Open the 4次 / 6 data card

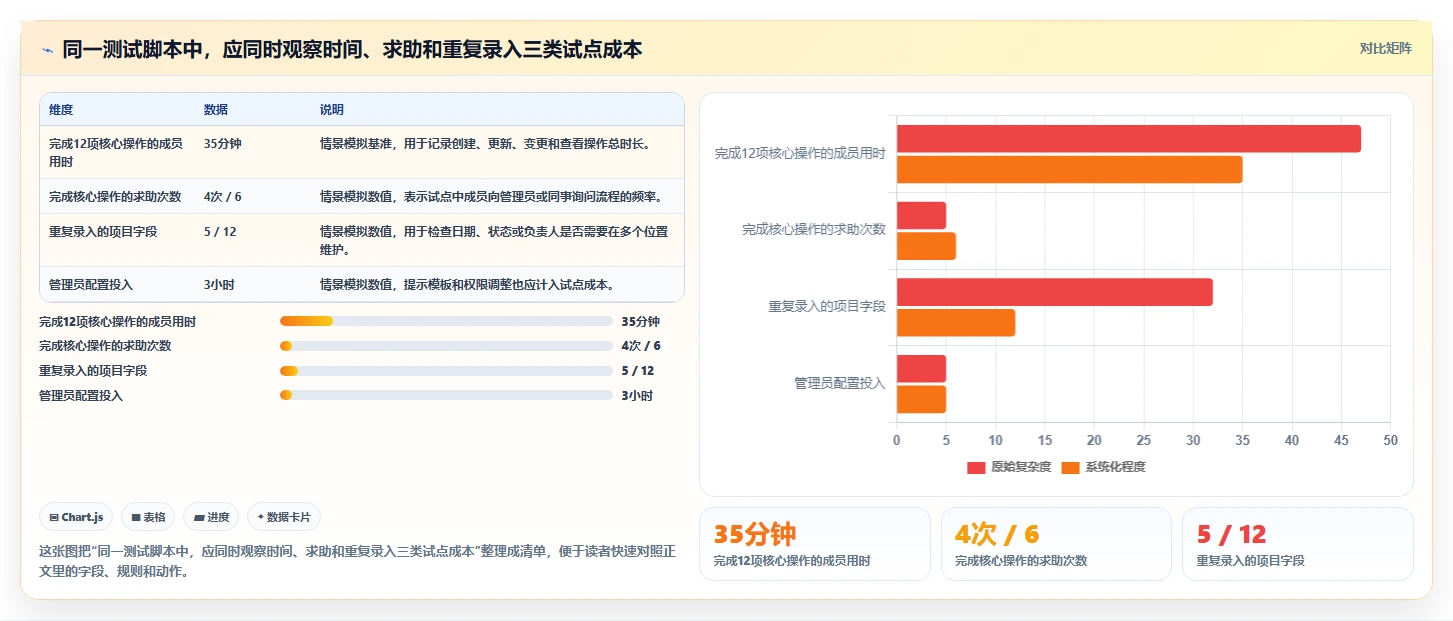(1056, 544)
